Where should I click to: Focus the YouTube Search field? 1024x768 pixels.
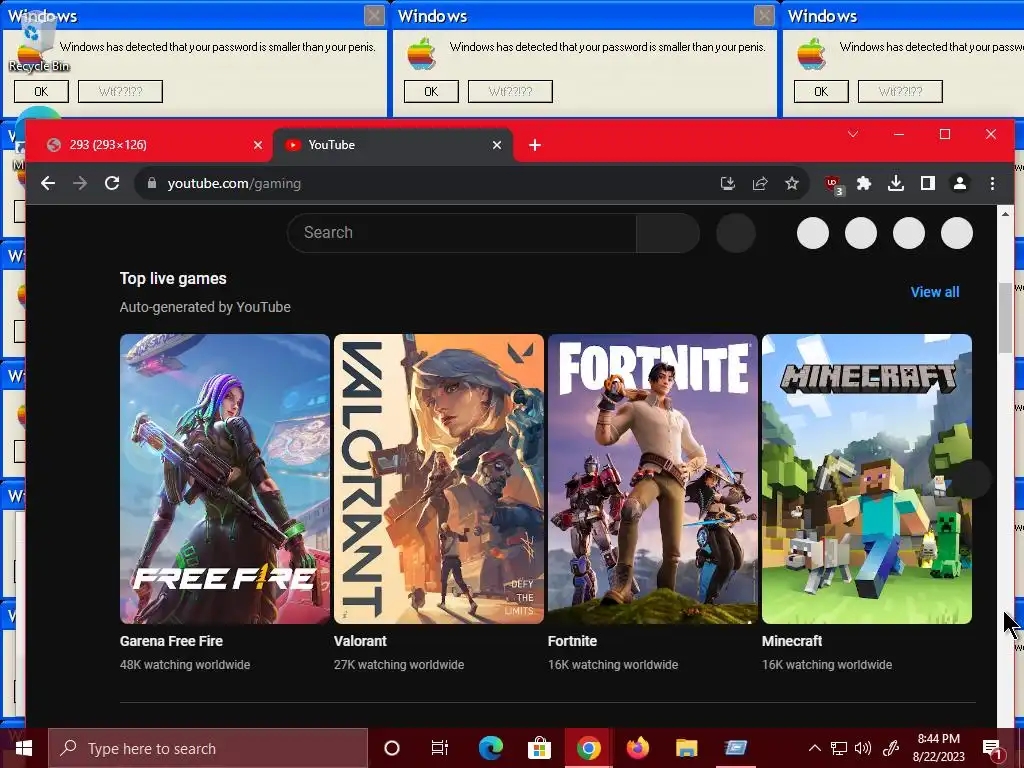tap(462, 232)
